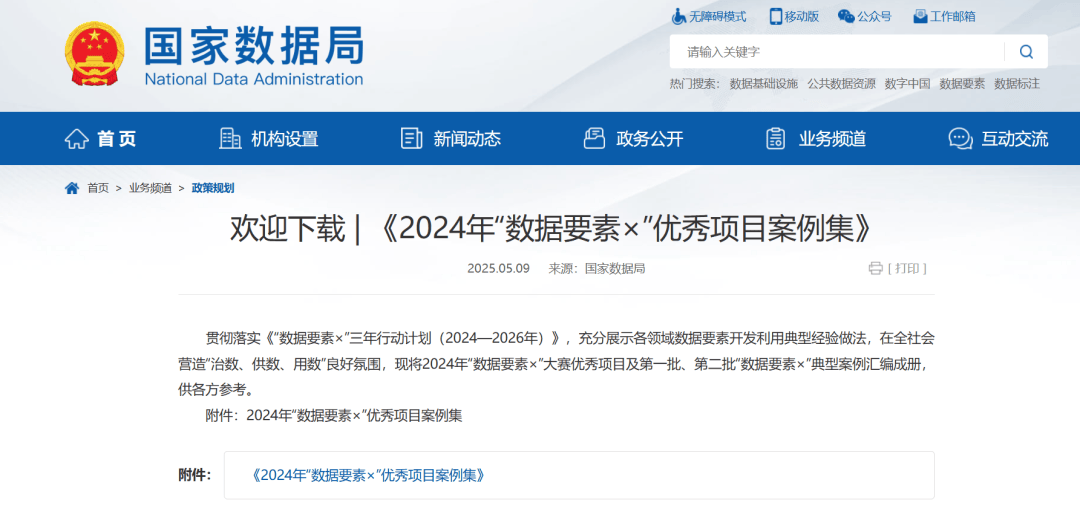Click the 移动版 link

pos(802,17)
